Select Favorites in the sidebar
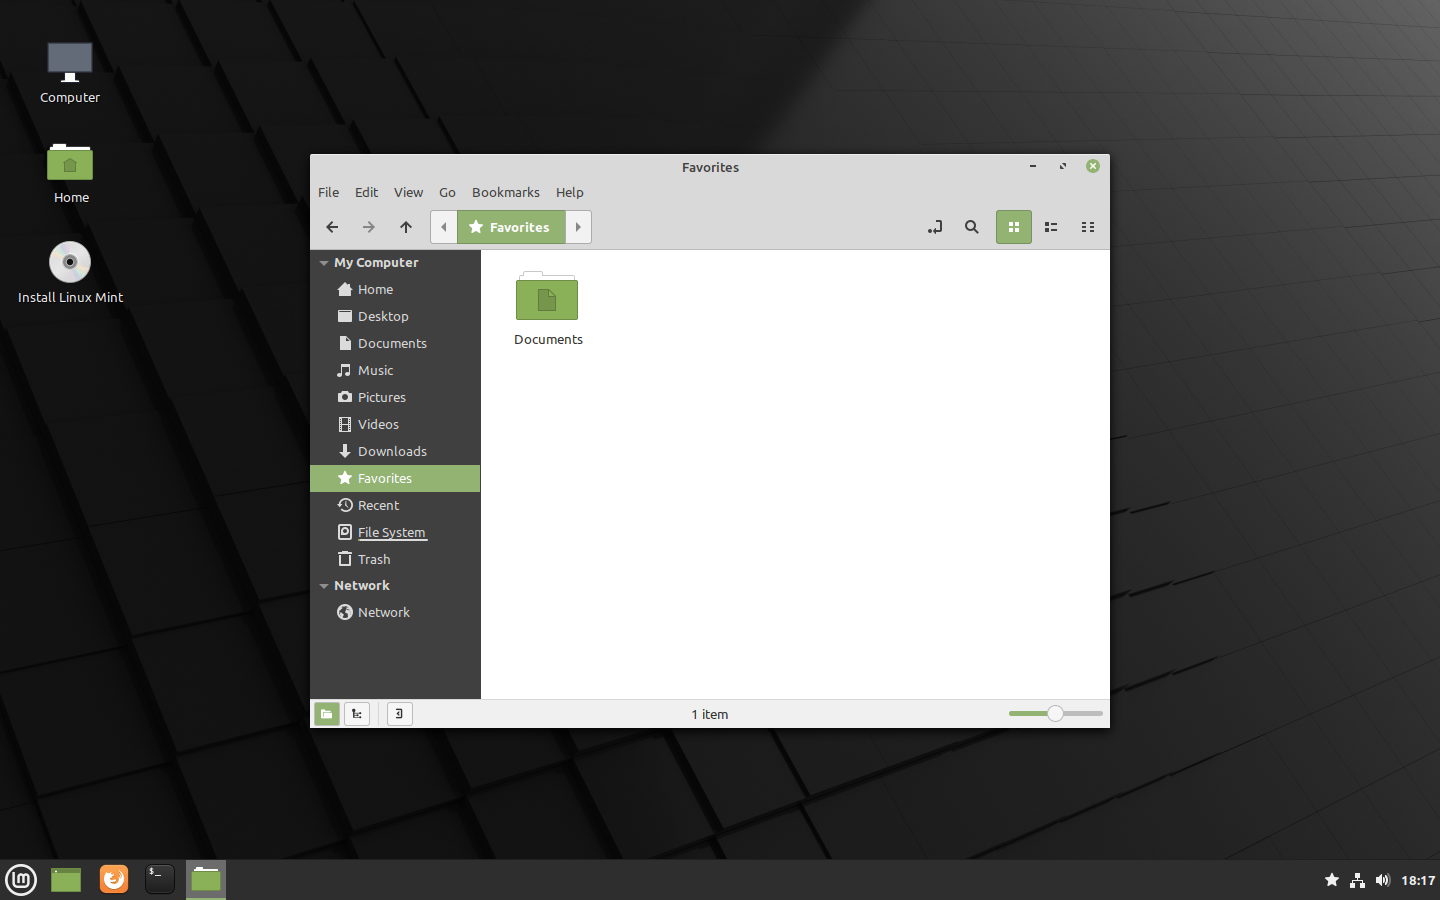Image resolution: width=1440 pixels, height=900 pixels. (x=395, y=478)
